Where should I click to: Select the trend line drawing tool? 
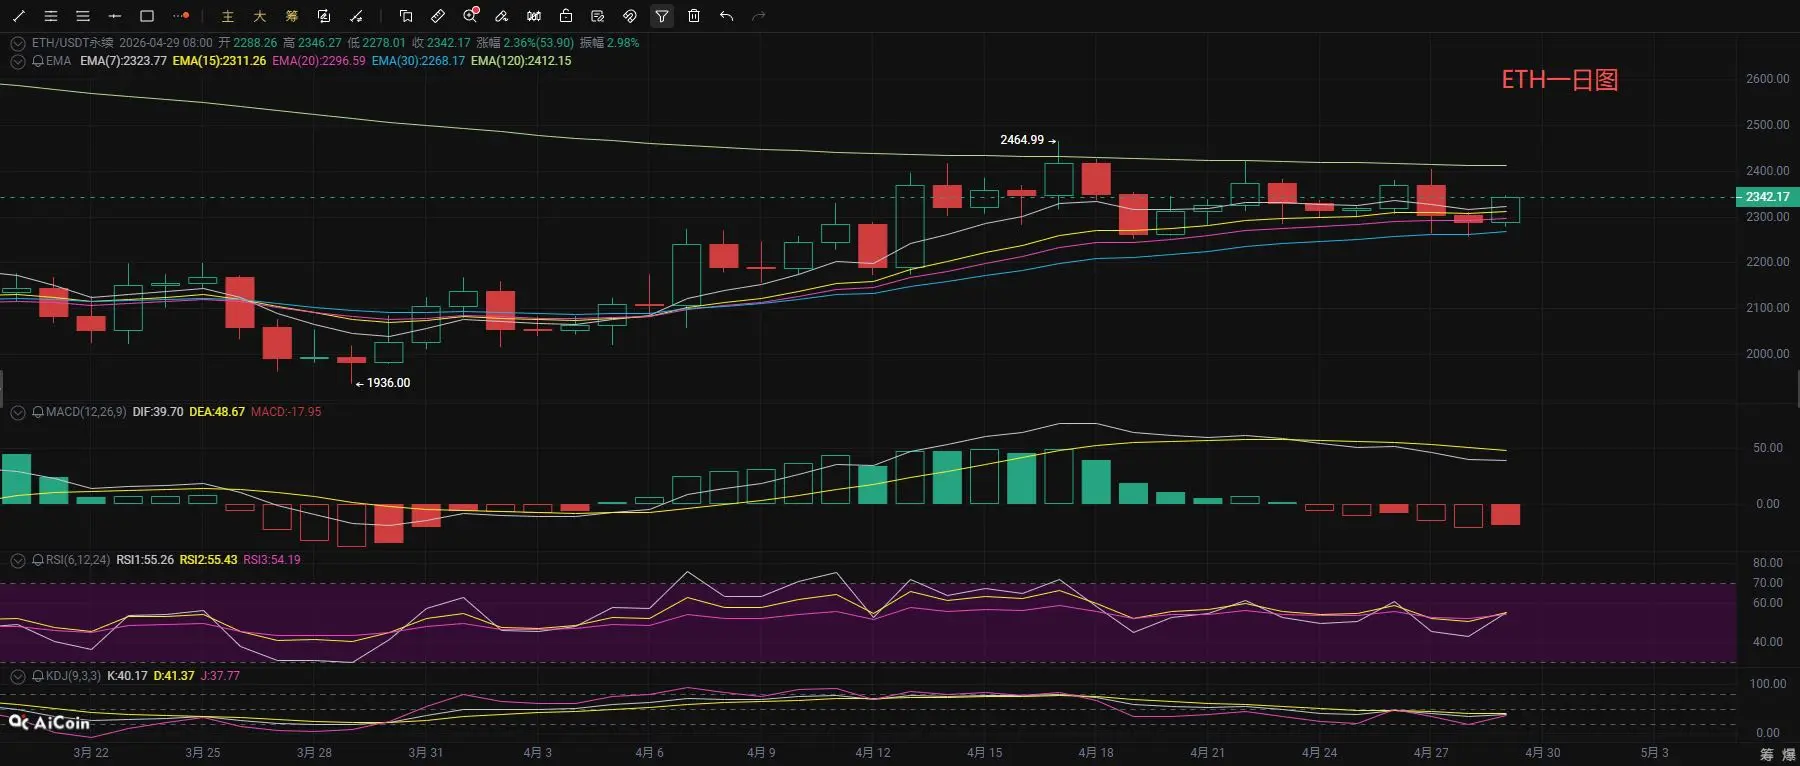(x=18, y=16)
